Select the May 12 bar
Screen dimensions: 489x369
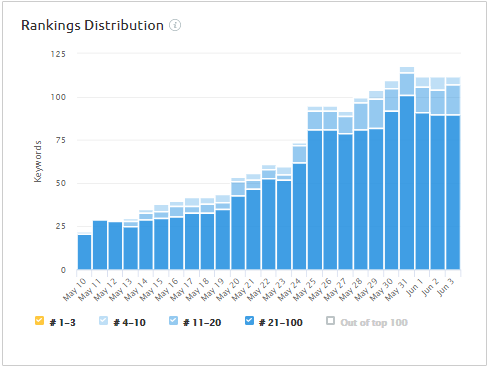(x=115, y=246)
